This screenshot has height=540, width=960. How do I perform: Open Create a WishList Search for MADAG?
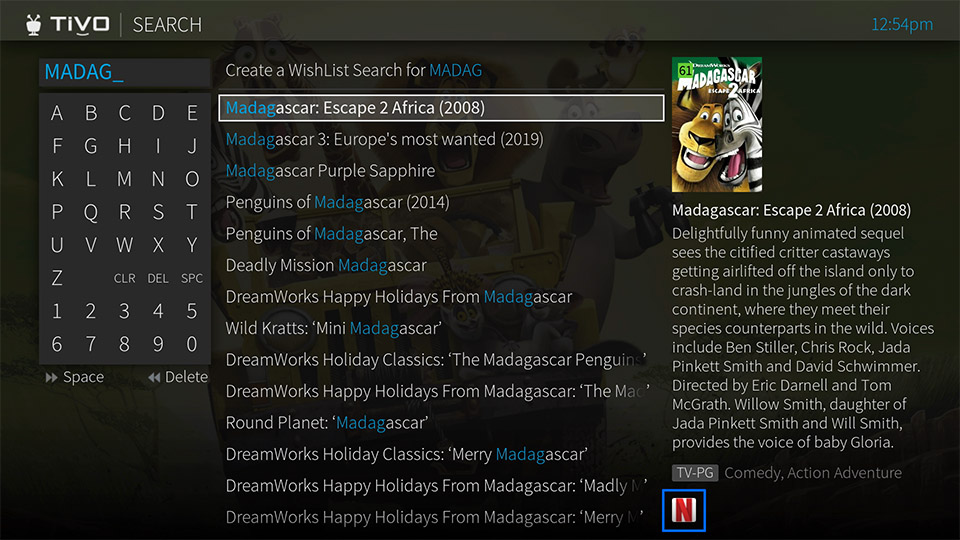tap(354, 70)
